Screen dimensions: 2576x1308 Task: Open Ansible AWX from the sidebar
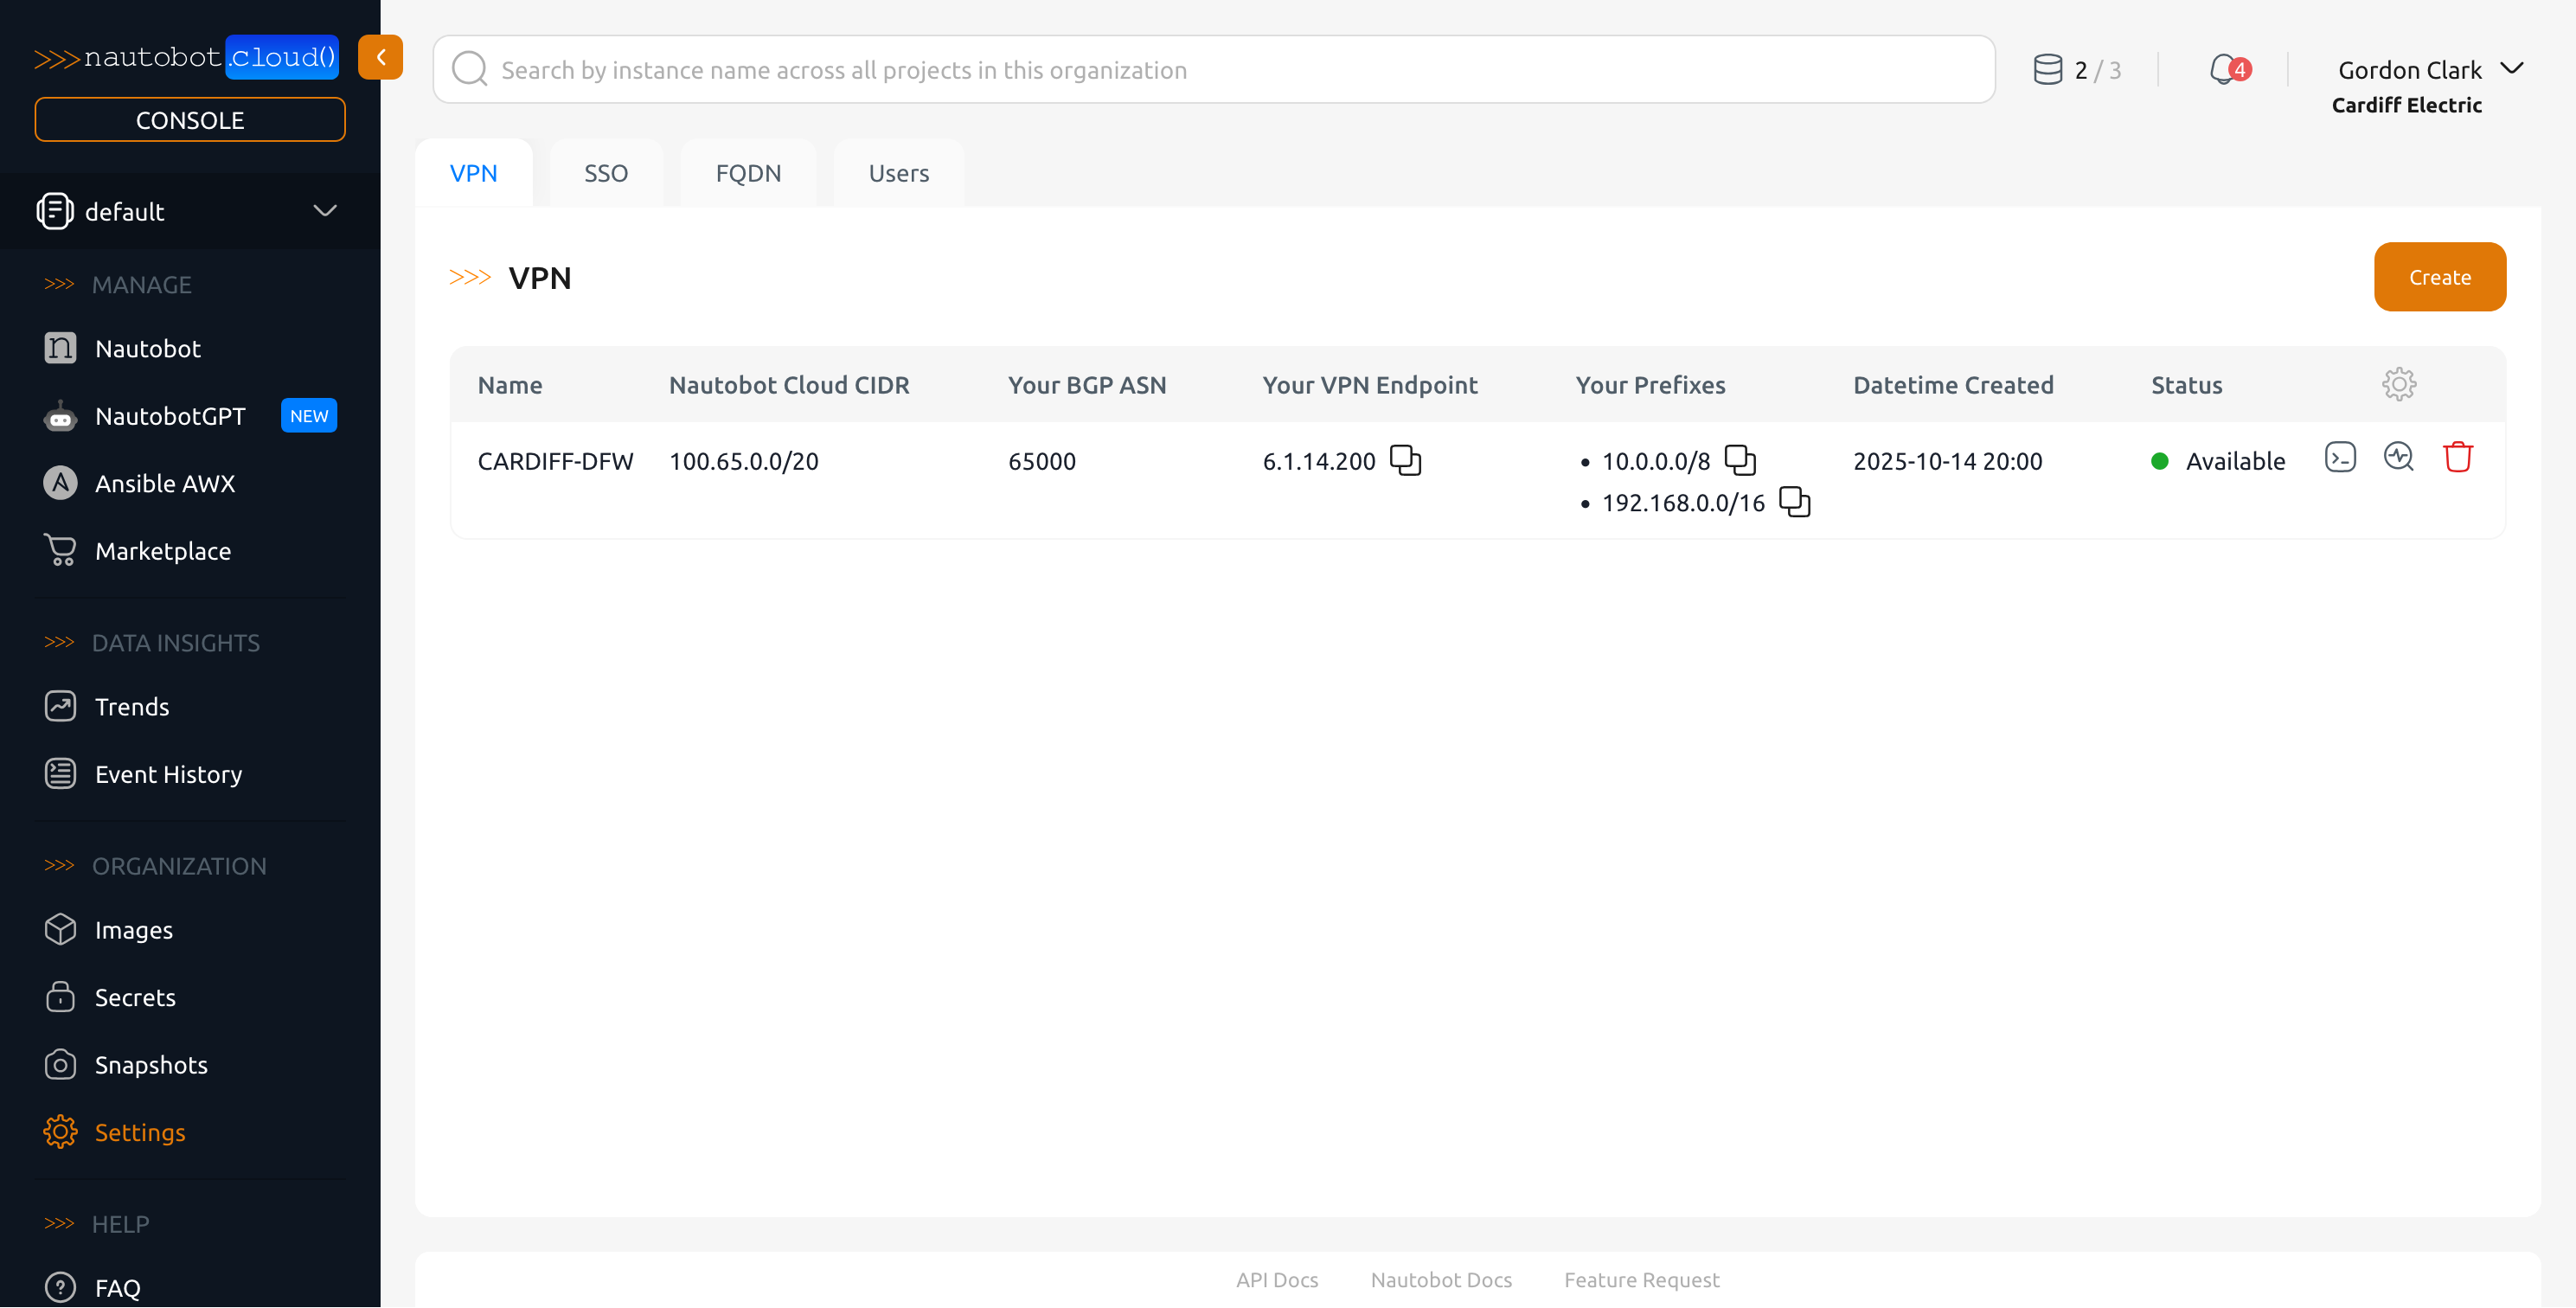(x=166, y=483)
